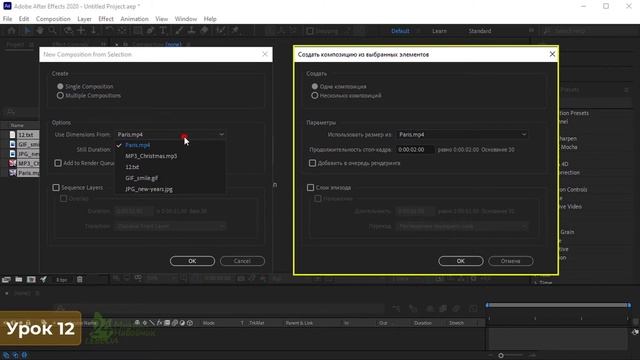Toggle the In/Out/Duration/Stretch panes icon
The image size is (640, 360).
click(x=24, y=355)
